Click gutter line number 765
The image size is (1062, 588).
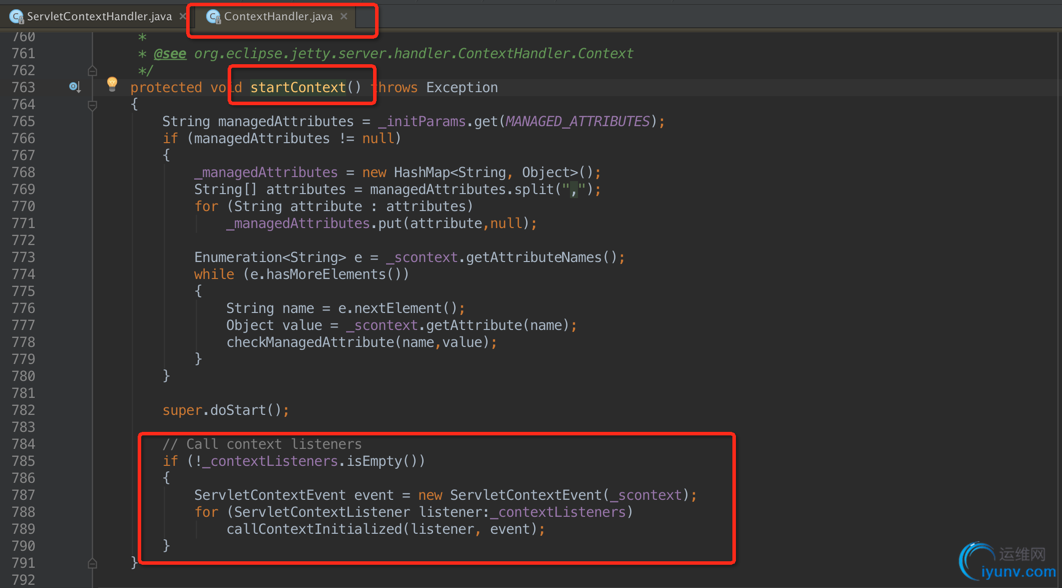point(23,121)
